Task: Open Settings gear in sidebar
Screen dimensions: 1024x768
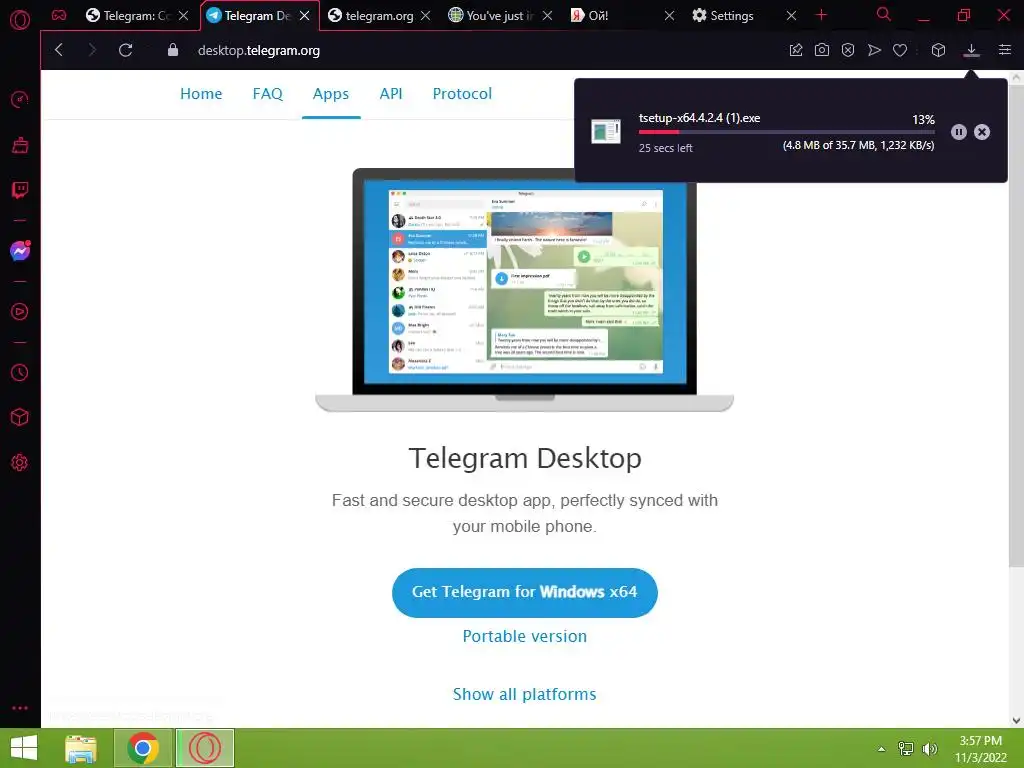Action: (x=20, y=462)
